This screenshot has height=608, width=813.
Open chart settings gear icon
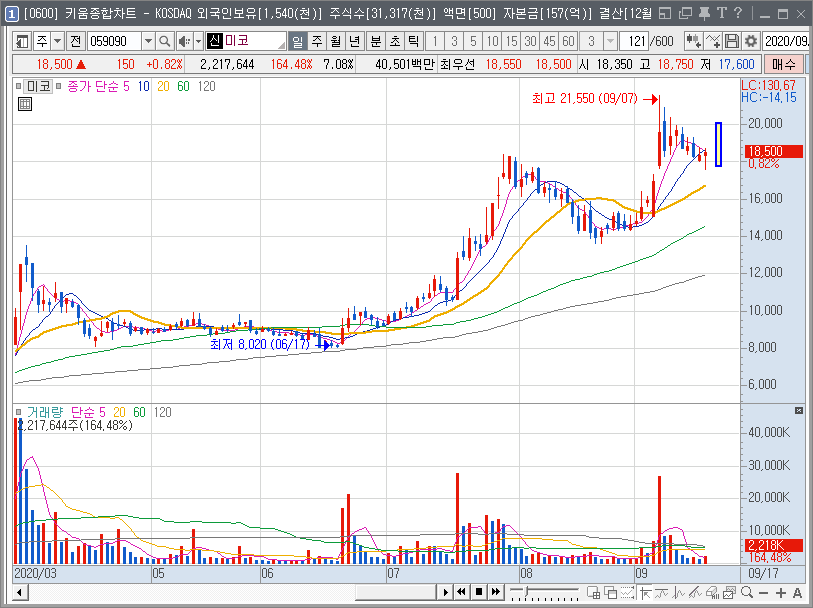[750, 41]
